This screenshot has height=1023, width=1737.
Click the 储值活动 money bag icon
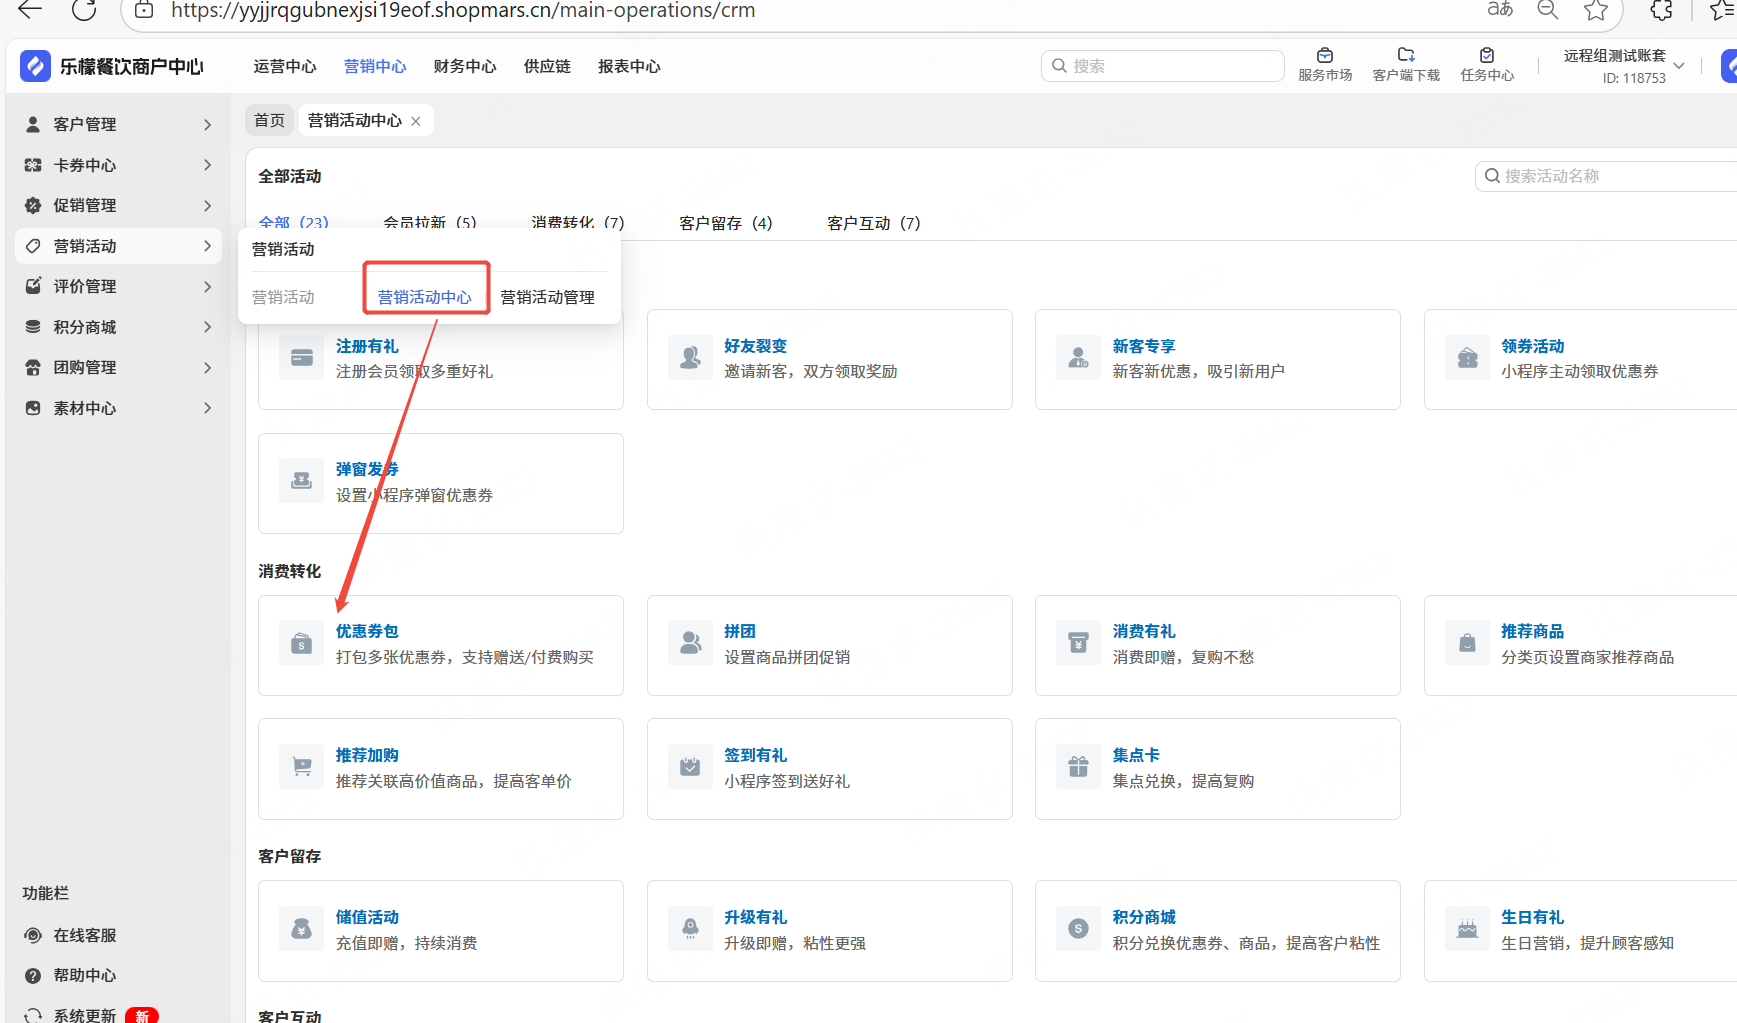point(301,929)
